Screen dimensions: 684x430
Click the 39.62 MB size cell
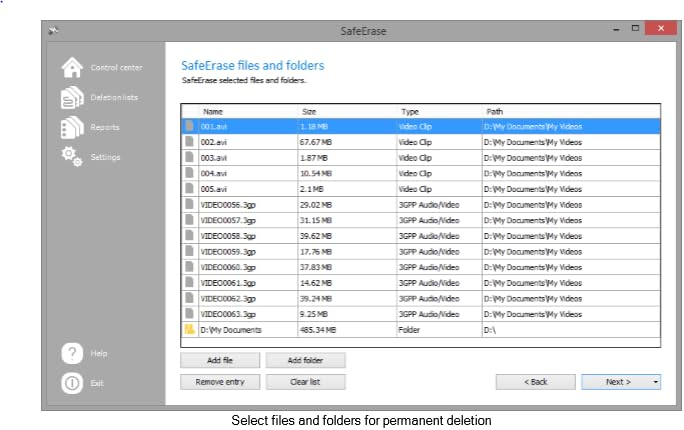click(316, 236)
